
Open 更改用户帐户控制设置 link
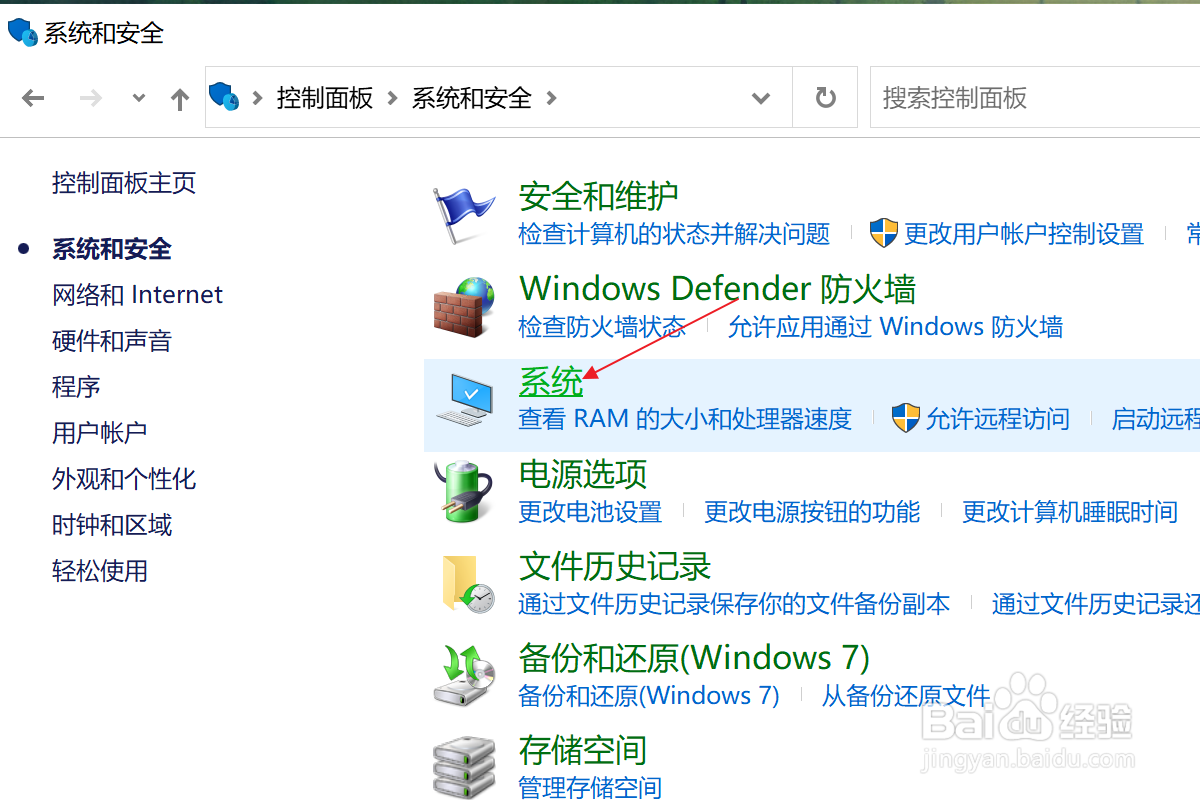(x=1024, y=234)
